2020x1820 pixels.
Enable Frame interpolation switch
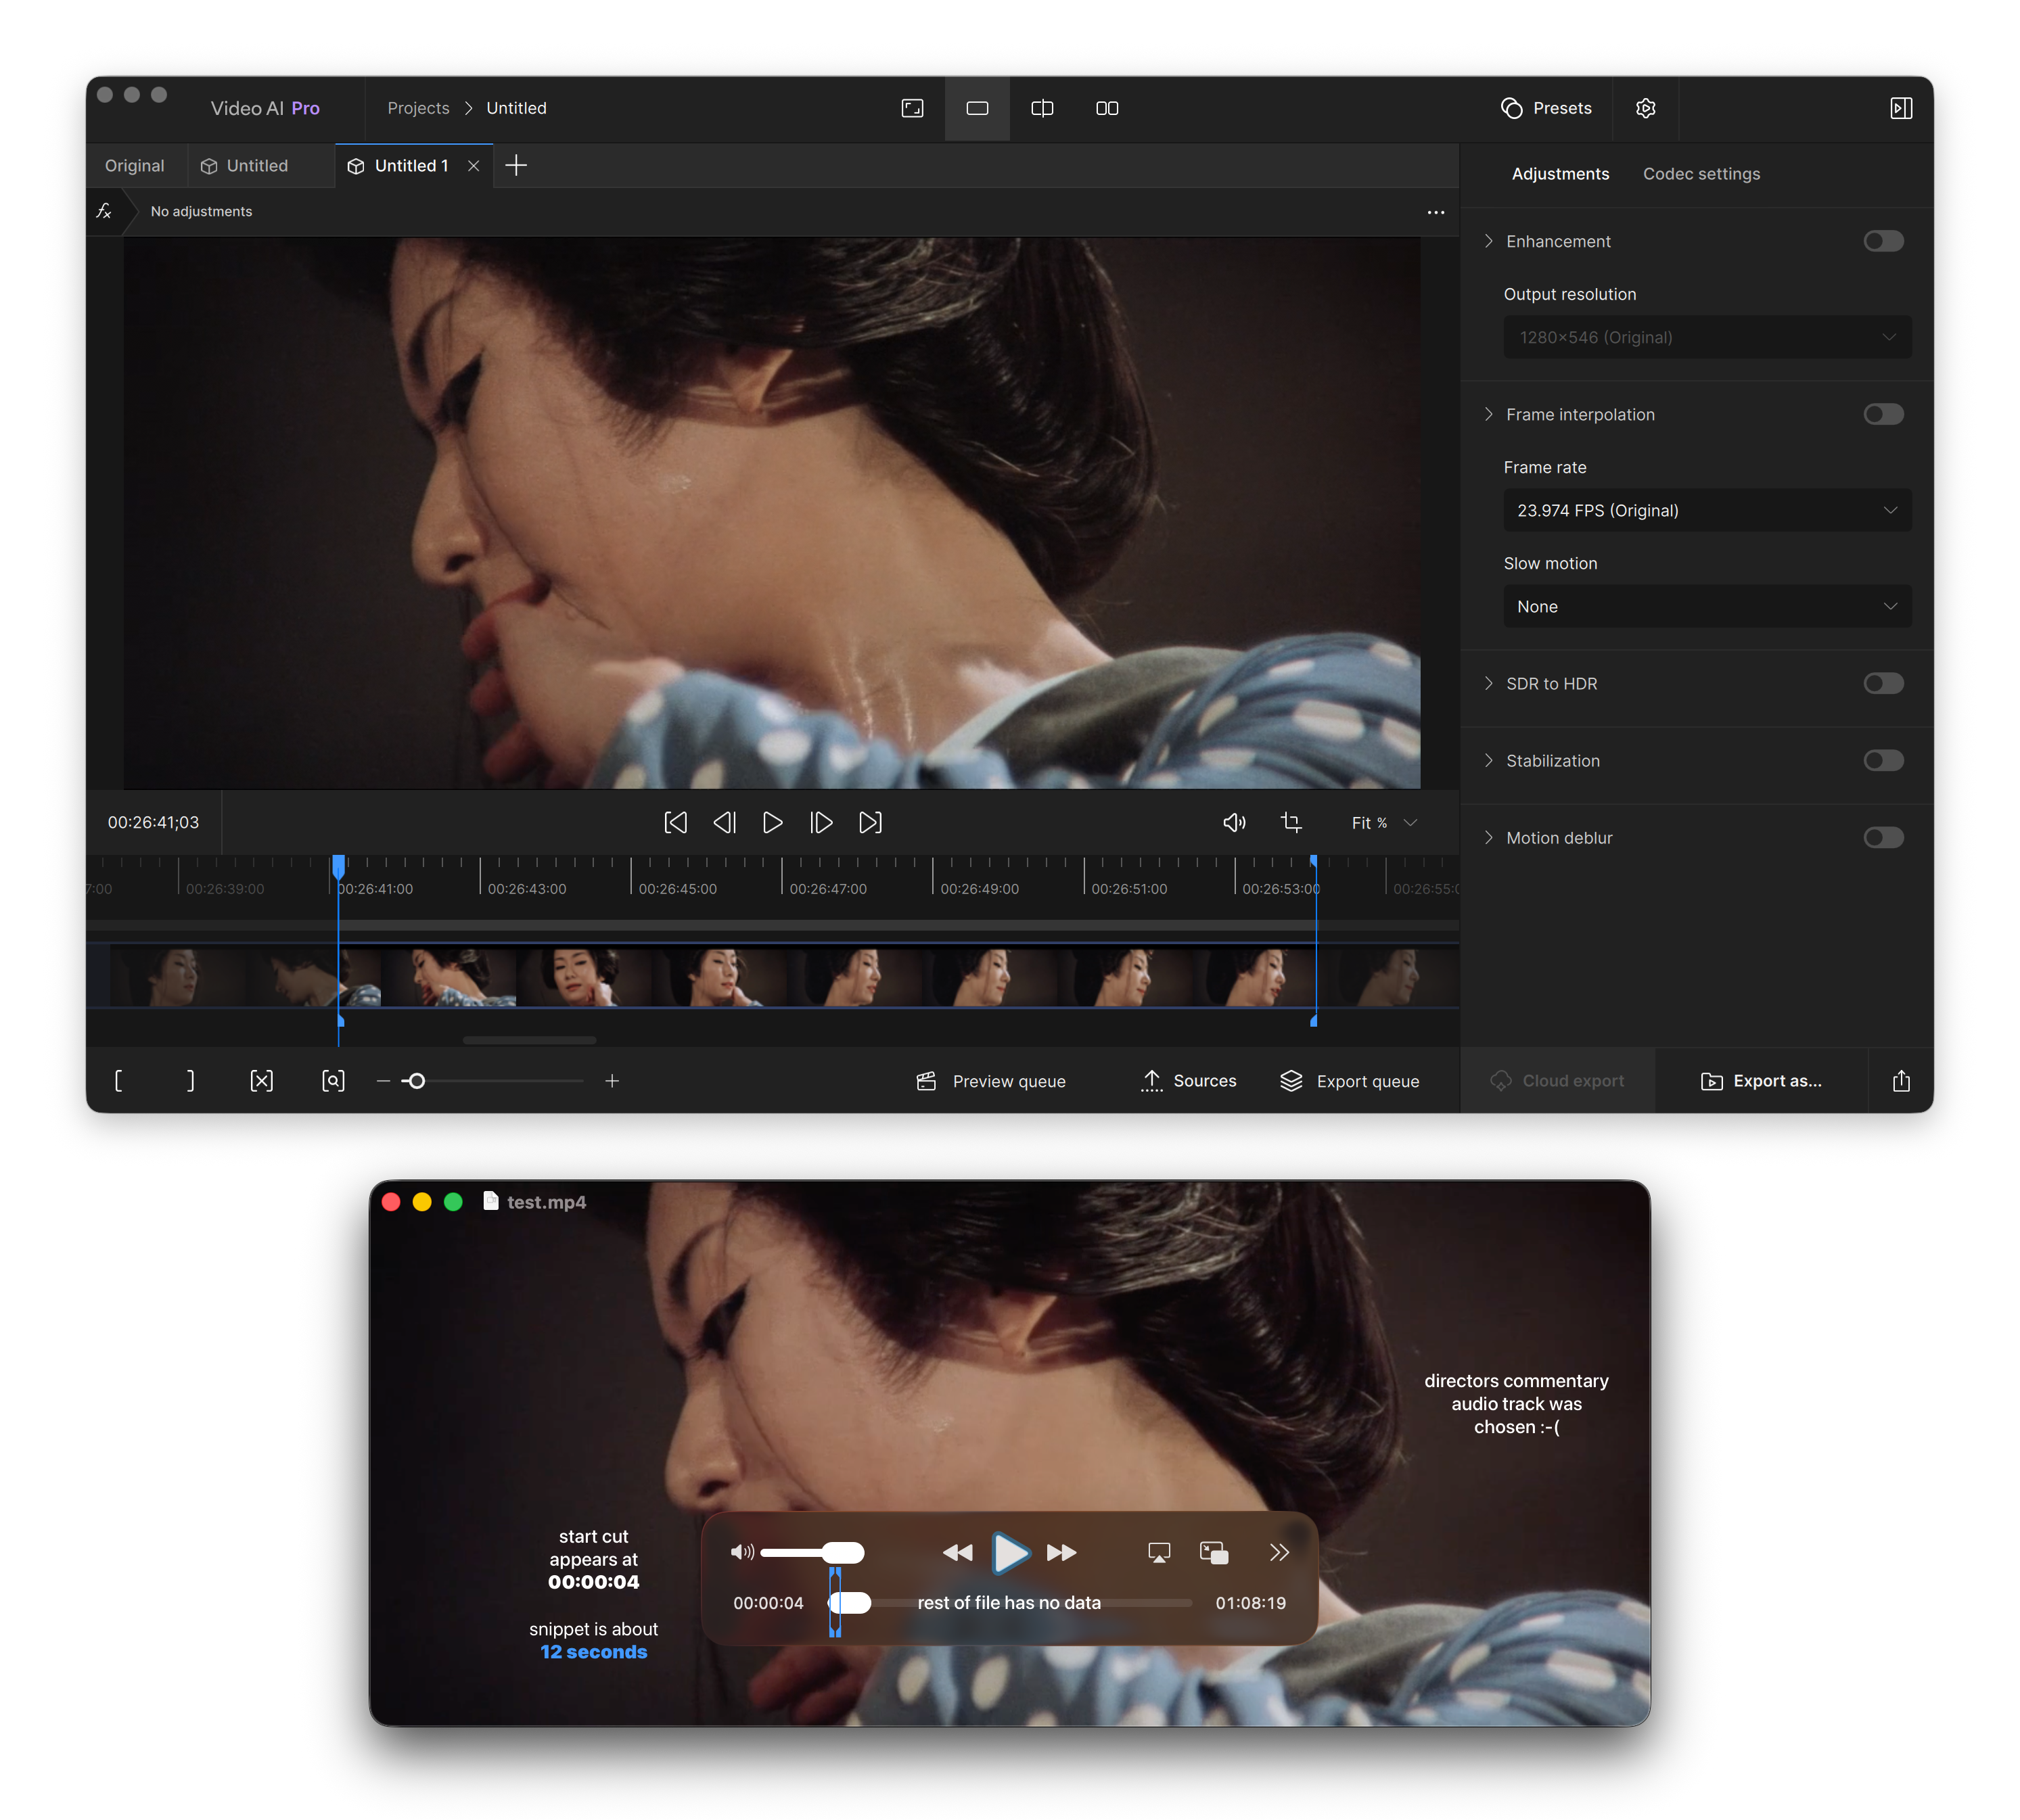1883,414
